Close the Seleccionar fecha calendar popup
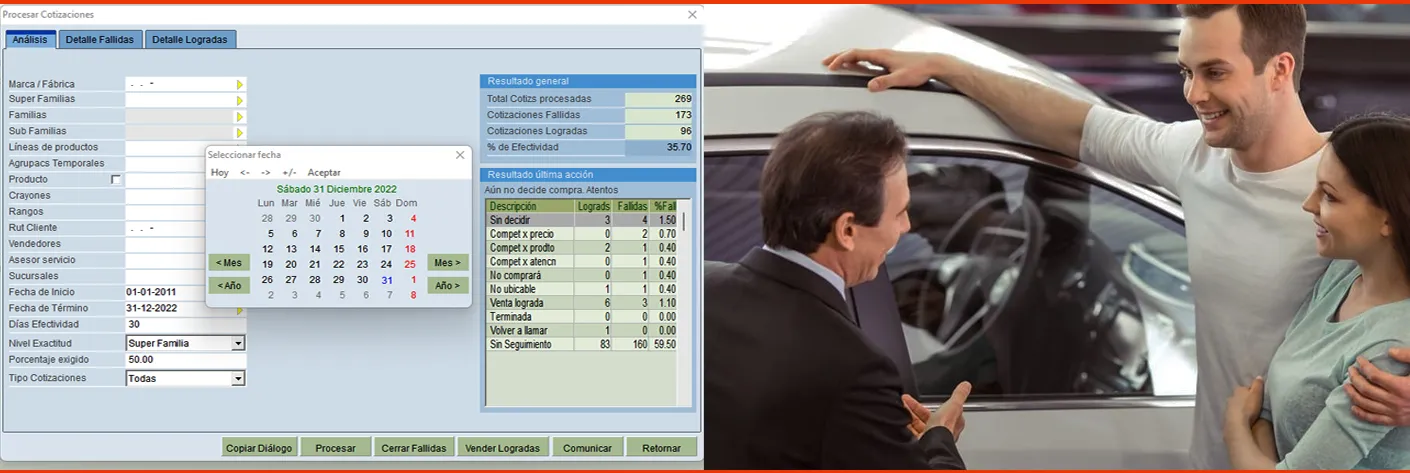Image resolution: width=1410 pixels, height=473 pixels. pos(460,155)
